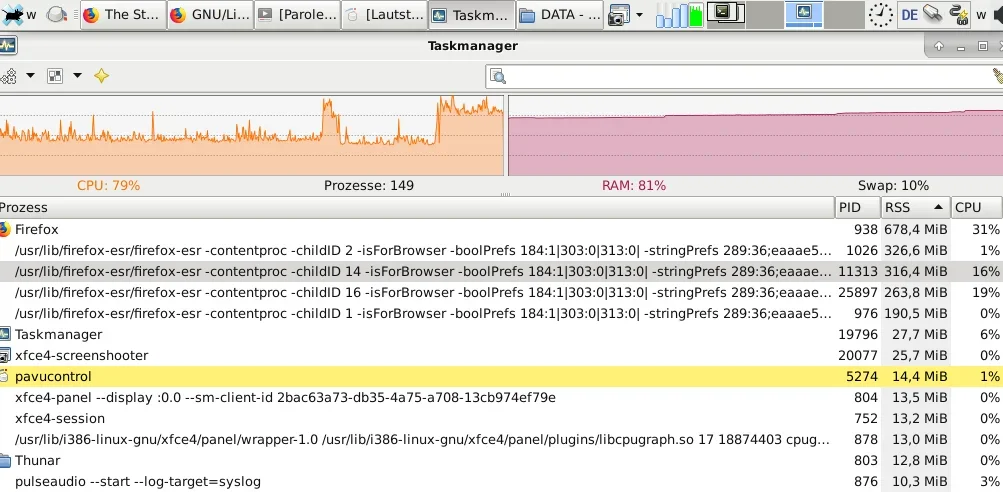Click the Taskmanager process row icon
This screenshot has width=1003, height=492.
pyautogui.click(x=5, y=334)
